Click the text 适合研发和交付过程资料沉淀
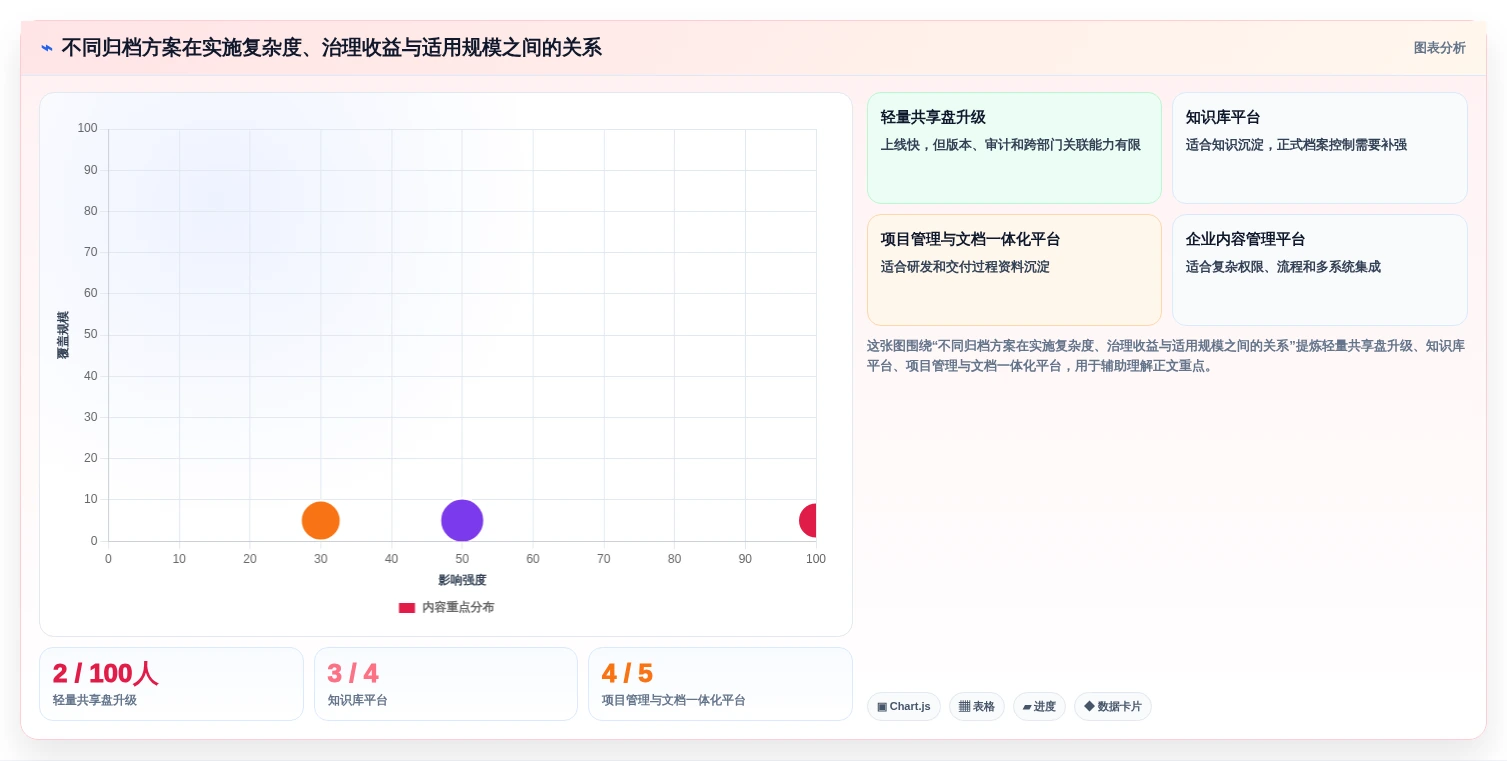1507x761 pixels. 965,267
